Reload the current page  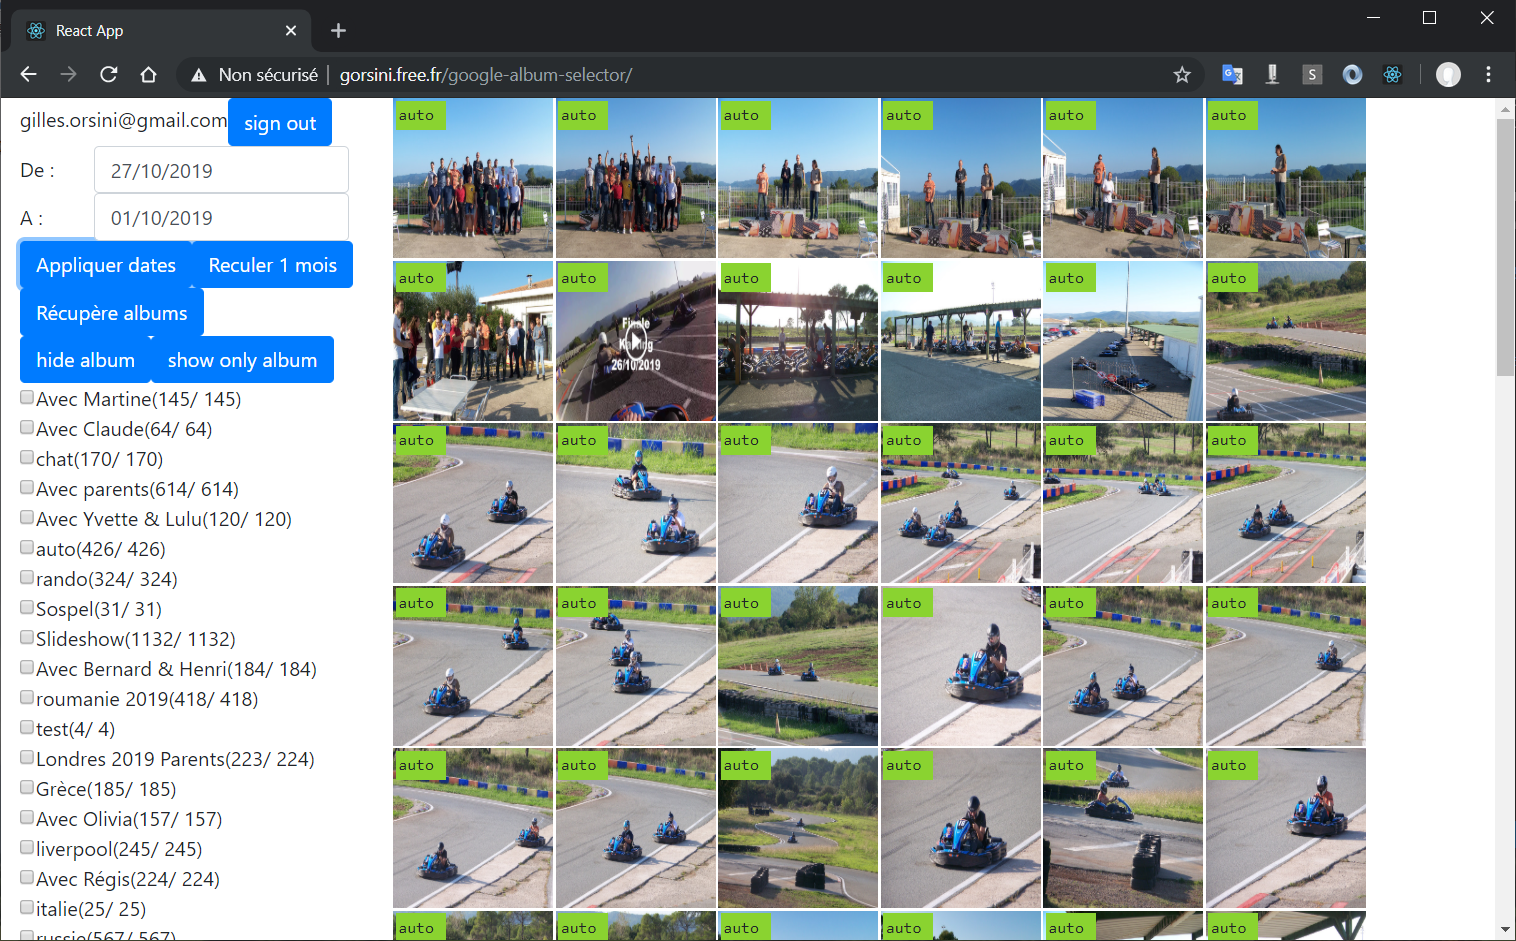point(108,75)
